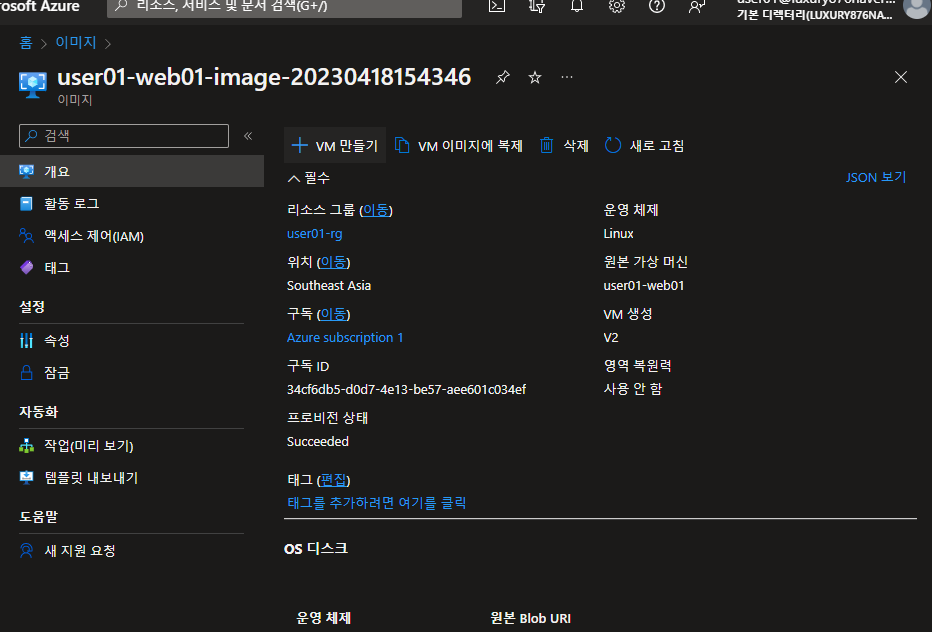
Task: Open the JSON 보기 link
Action: [x=876, y=177]
